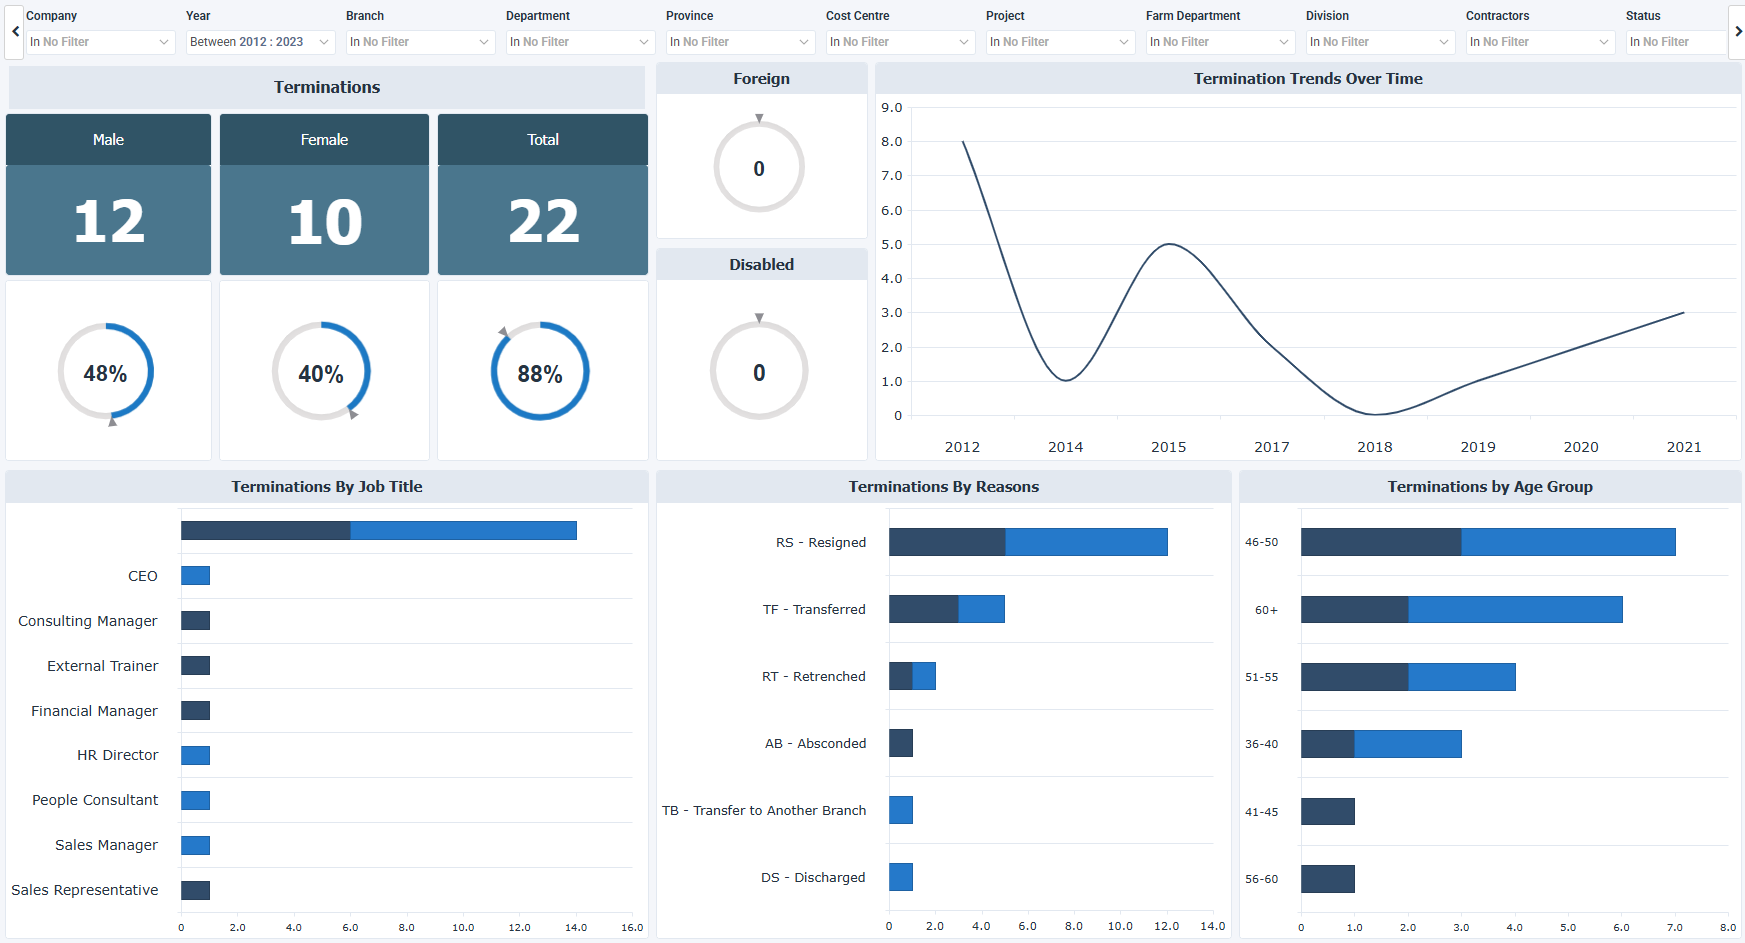Click the Financial Manager label

94,711
